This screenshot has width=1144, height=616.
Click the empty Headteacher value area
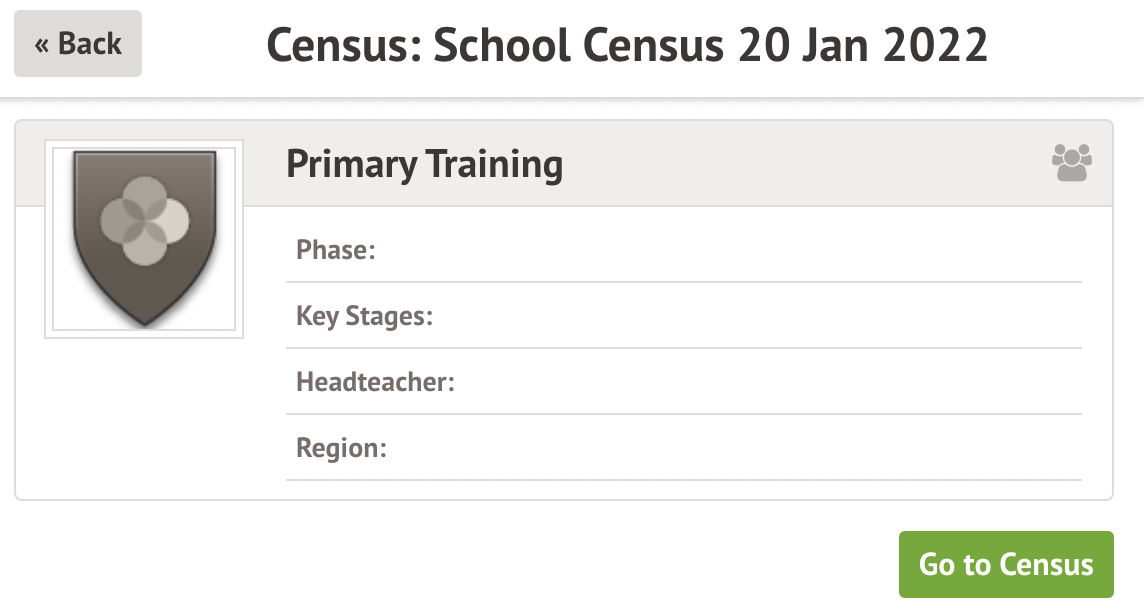[x=760, y=382]
